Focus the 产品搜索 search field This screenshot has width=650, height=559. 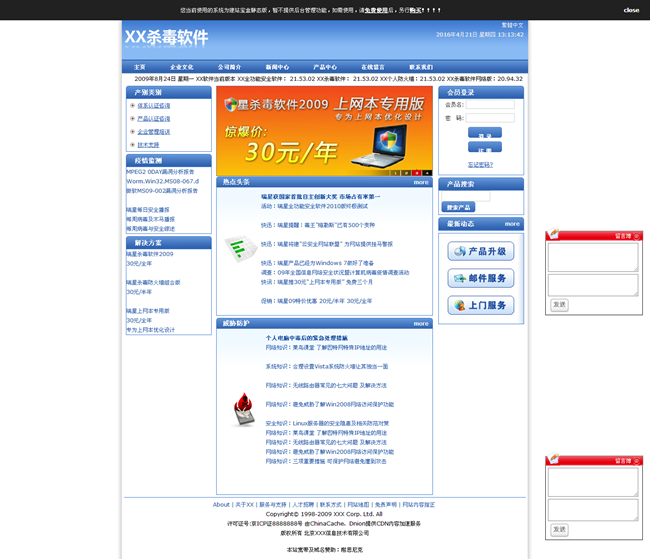click(x=466, y=196)
